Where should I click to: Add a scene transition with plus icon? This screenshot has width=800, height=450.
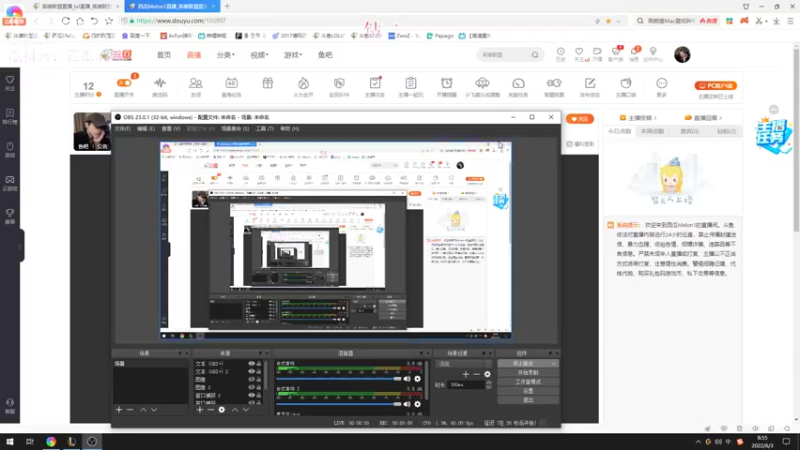465,374
